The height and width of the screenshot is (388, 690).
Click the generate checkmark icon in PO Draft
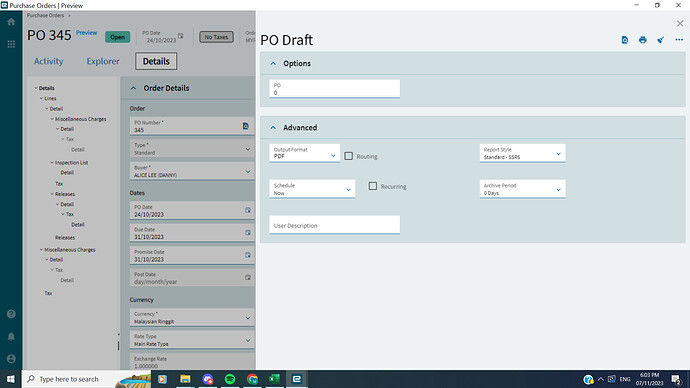click(661, 40)
